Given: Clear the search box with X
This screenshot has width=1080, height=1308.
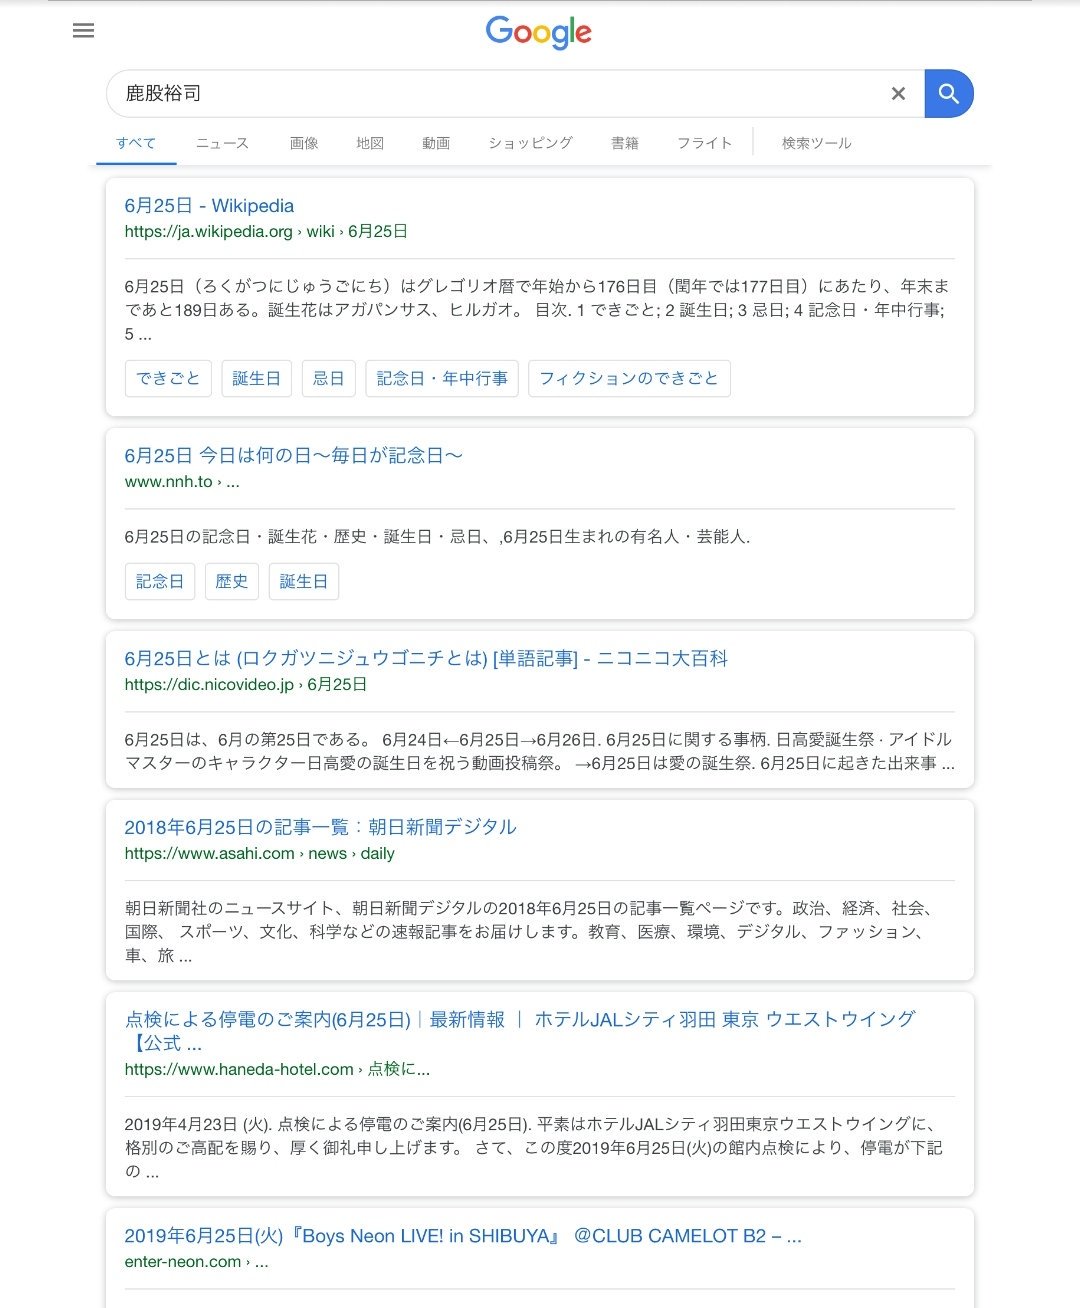Looking at the screenshot, I should 898,93.
